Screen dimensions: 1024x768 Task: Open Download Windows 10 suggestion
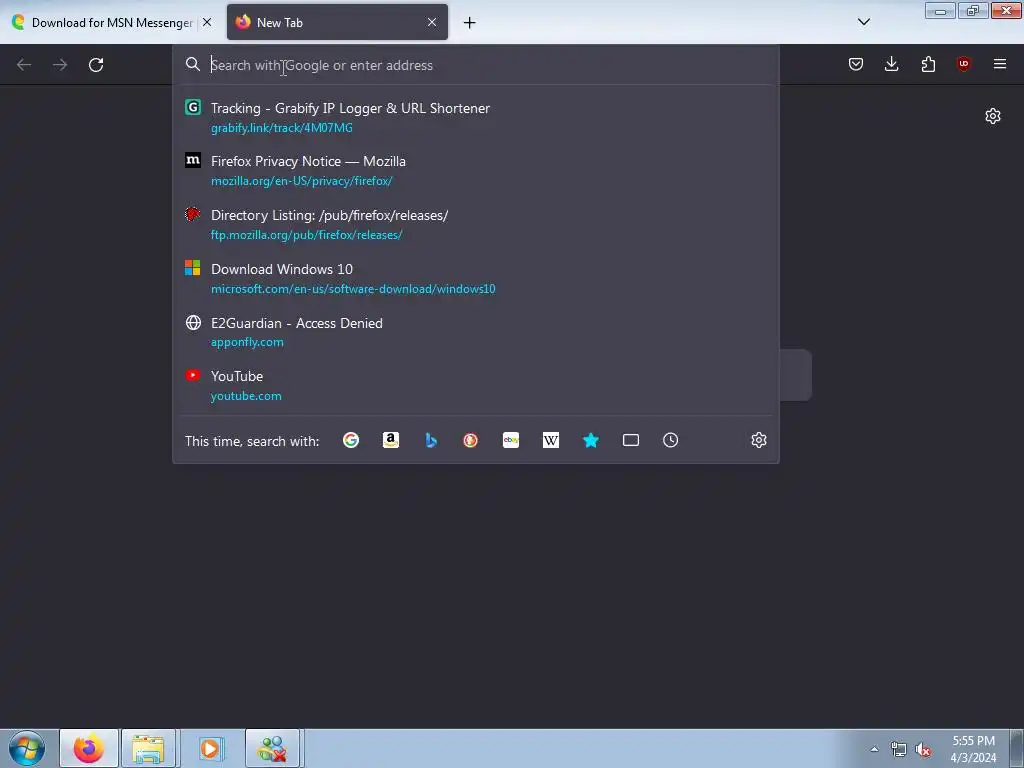pyautogui.click(x=475, y=278)
